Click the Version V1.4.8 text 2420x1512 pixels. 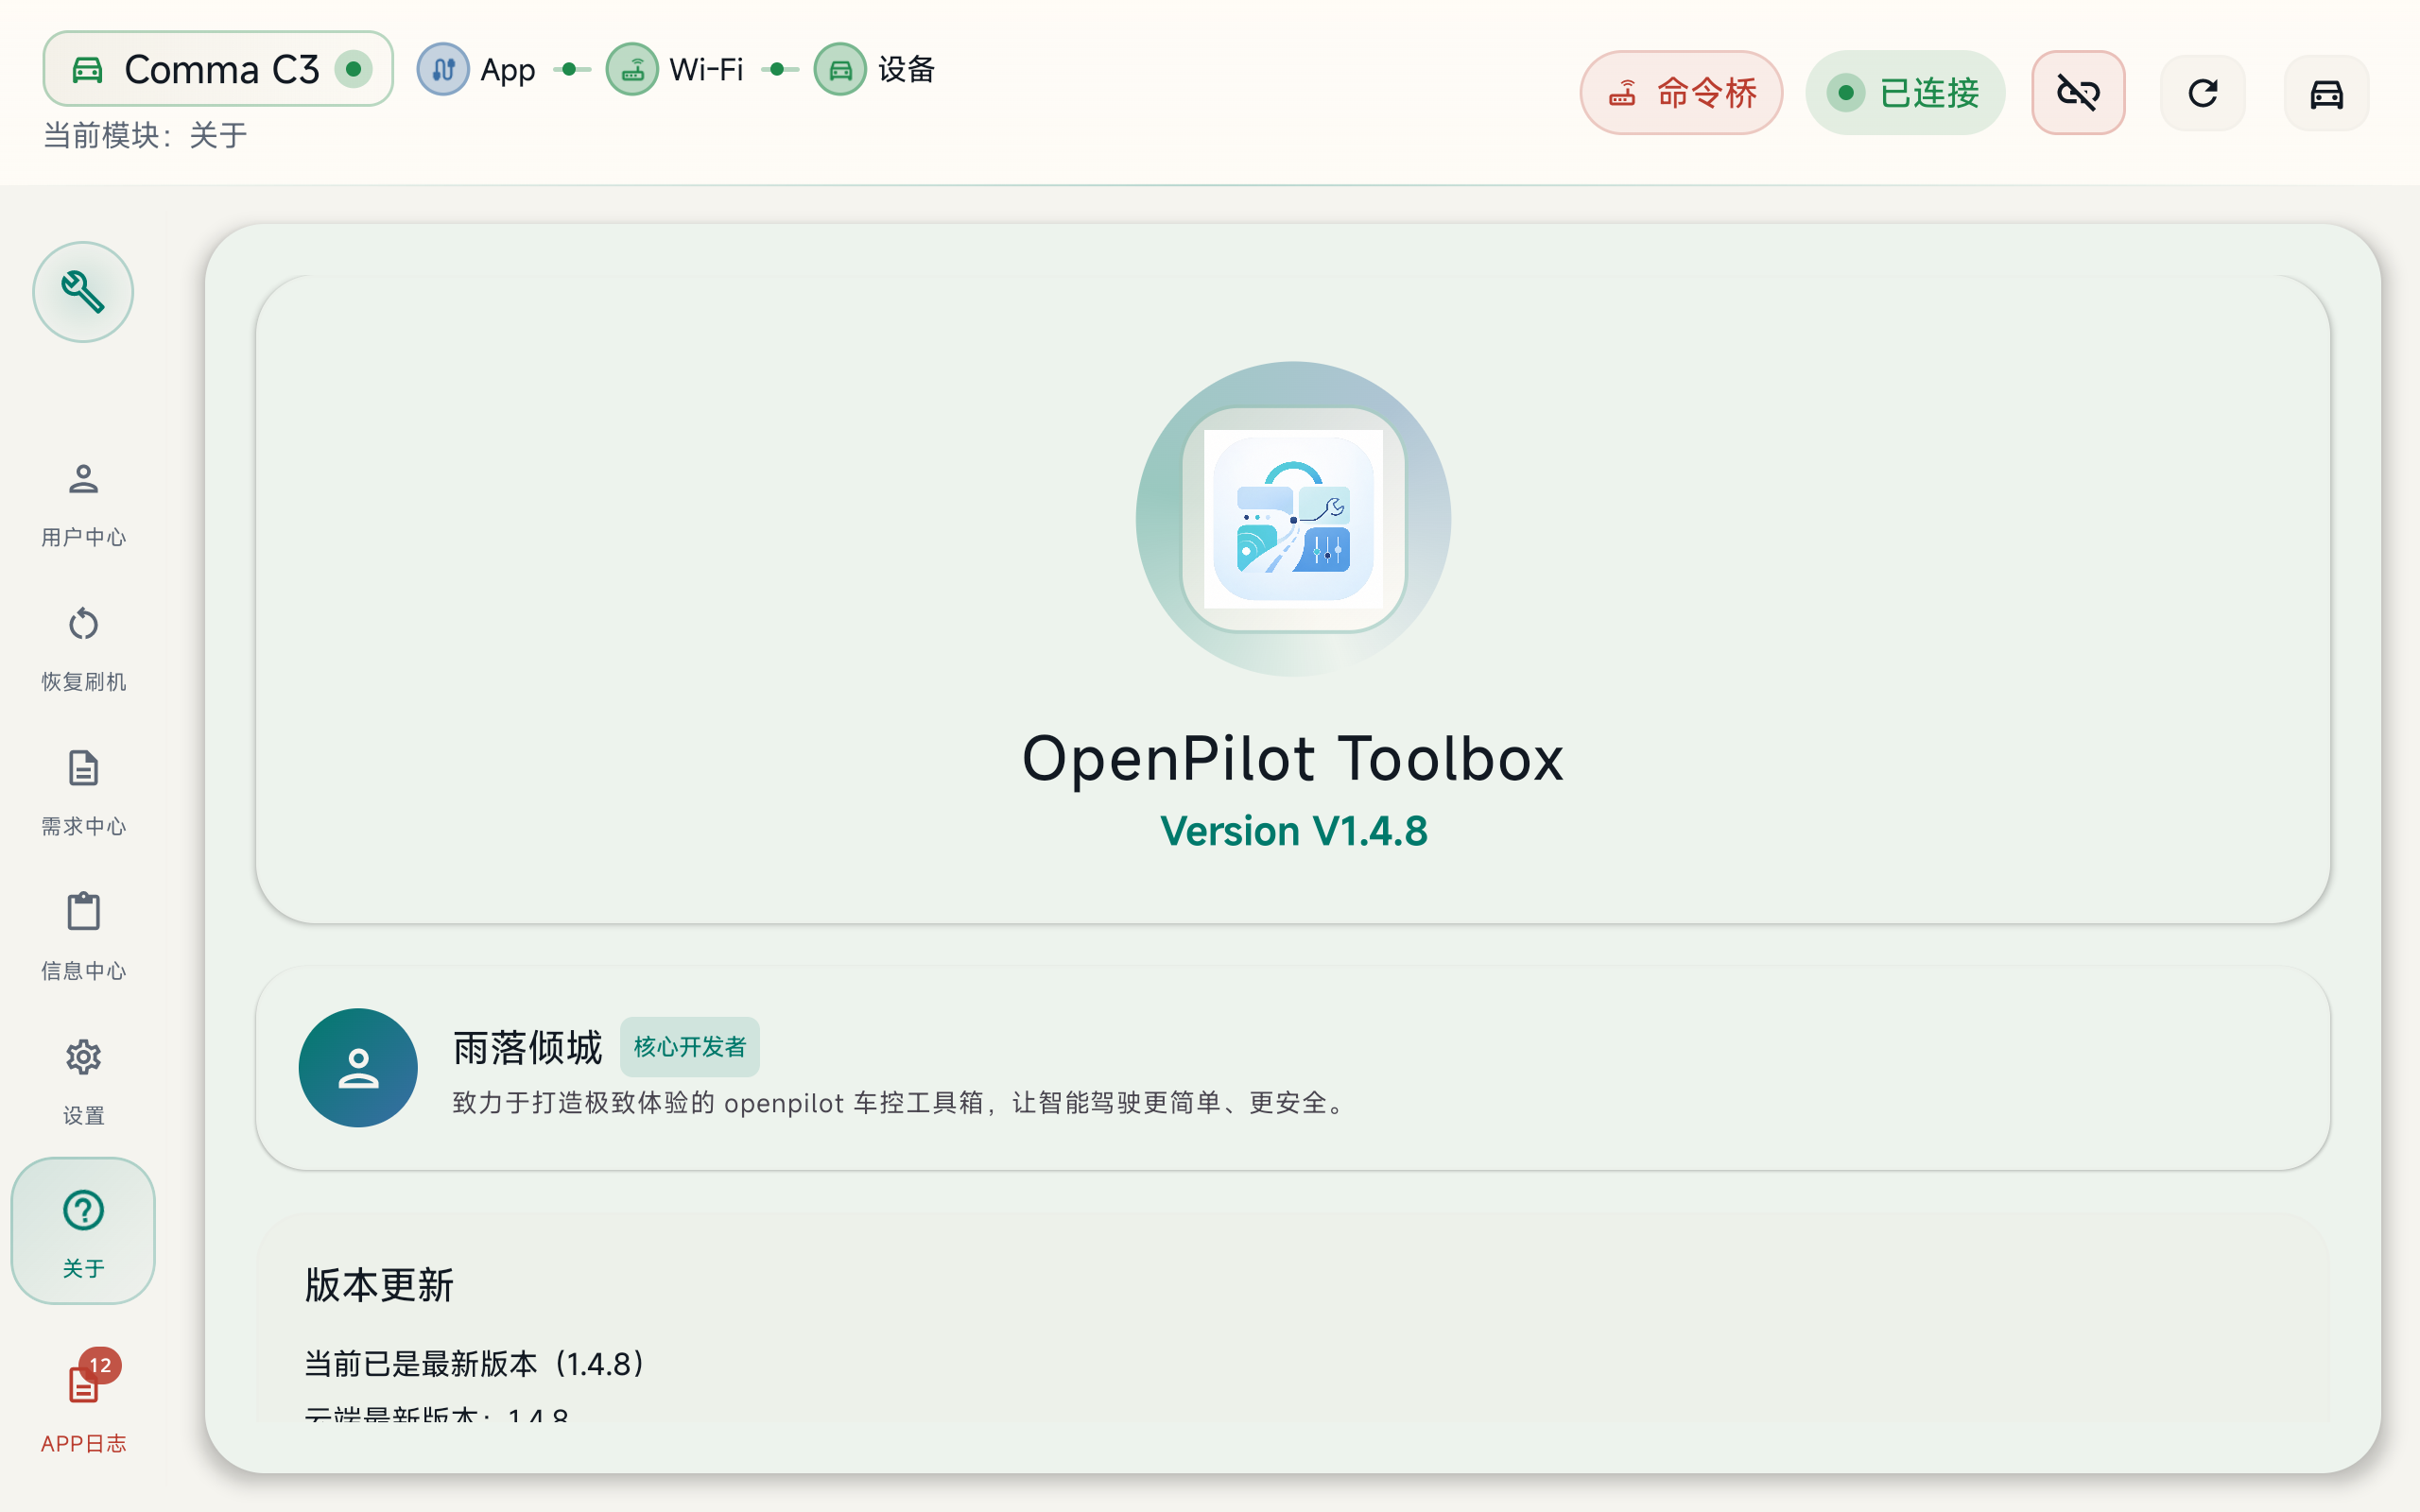coord(1293,831)
